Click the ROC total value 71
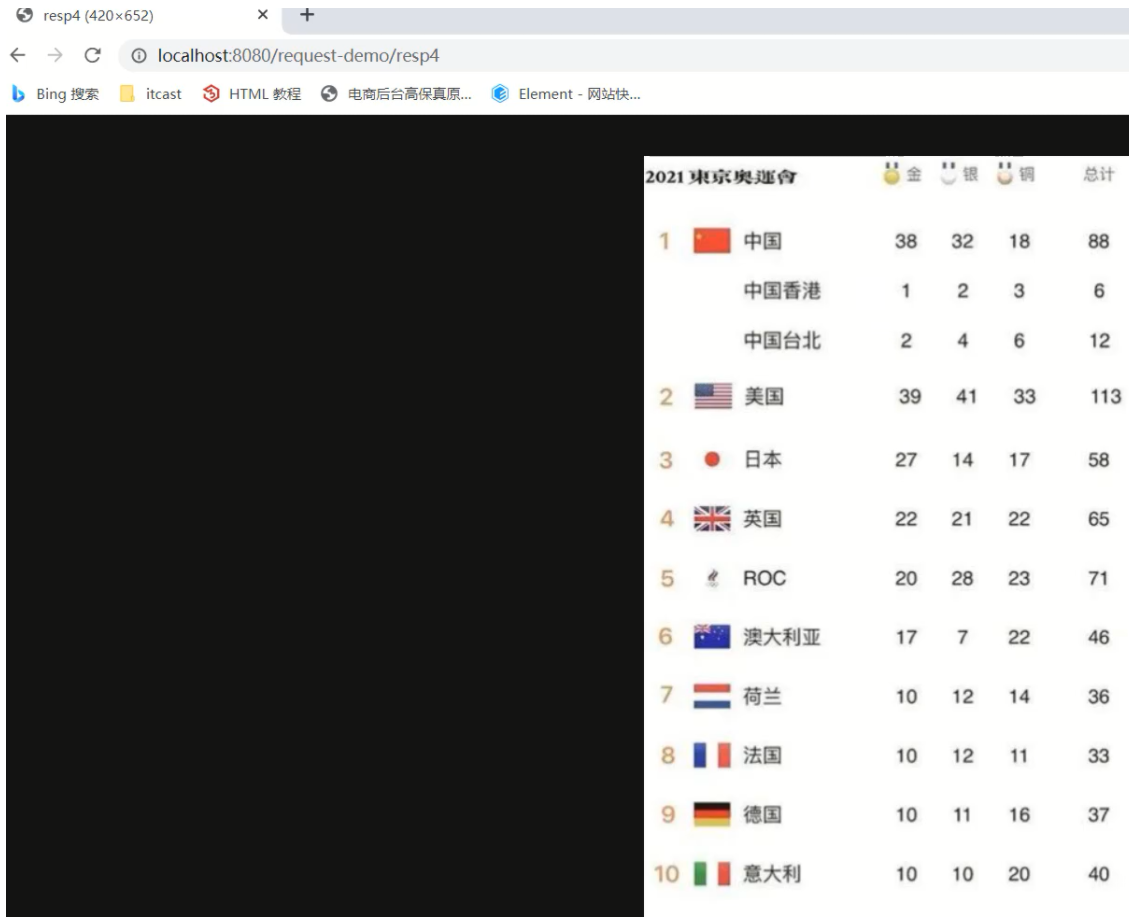 click(1098, 578)
